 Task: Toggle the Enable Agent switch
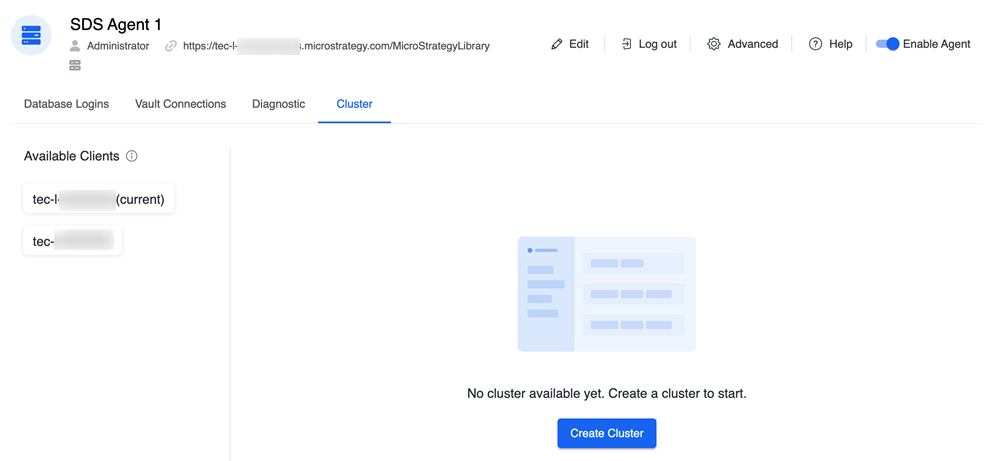887,44
